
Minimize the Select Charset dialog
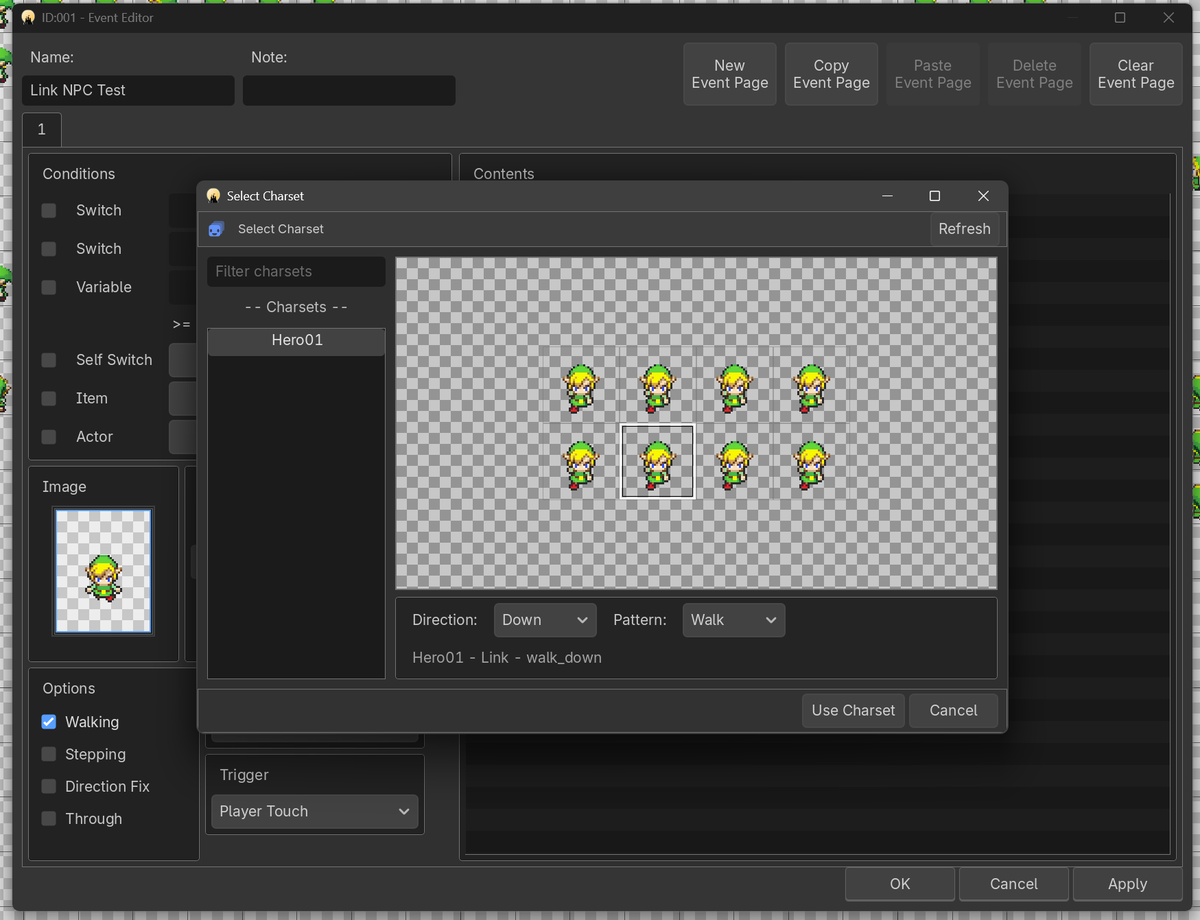(x=887, y=196)
